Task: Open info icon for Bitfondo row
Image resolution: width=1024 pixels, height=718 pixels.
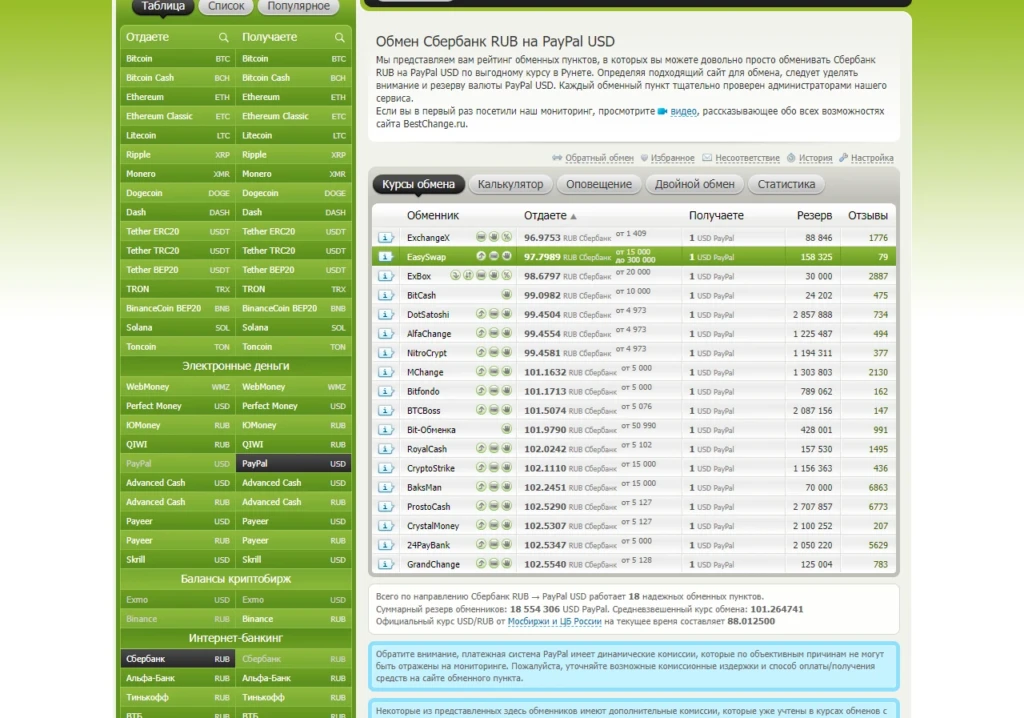Action: tap(385, 391)
